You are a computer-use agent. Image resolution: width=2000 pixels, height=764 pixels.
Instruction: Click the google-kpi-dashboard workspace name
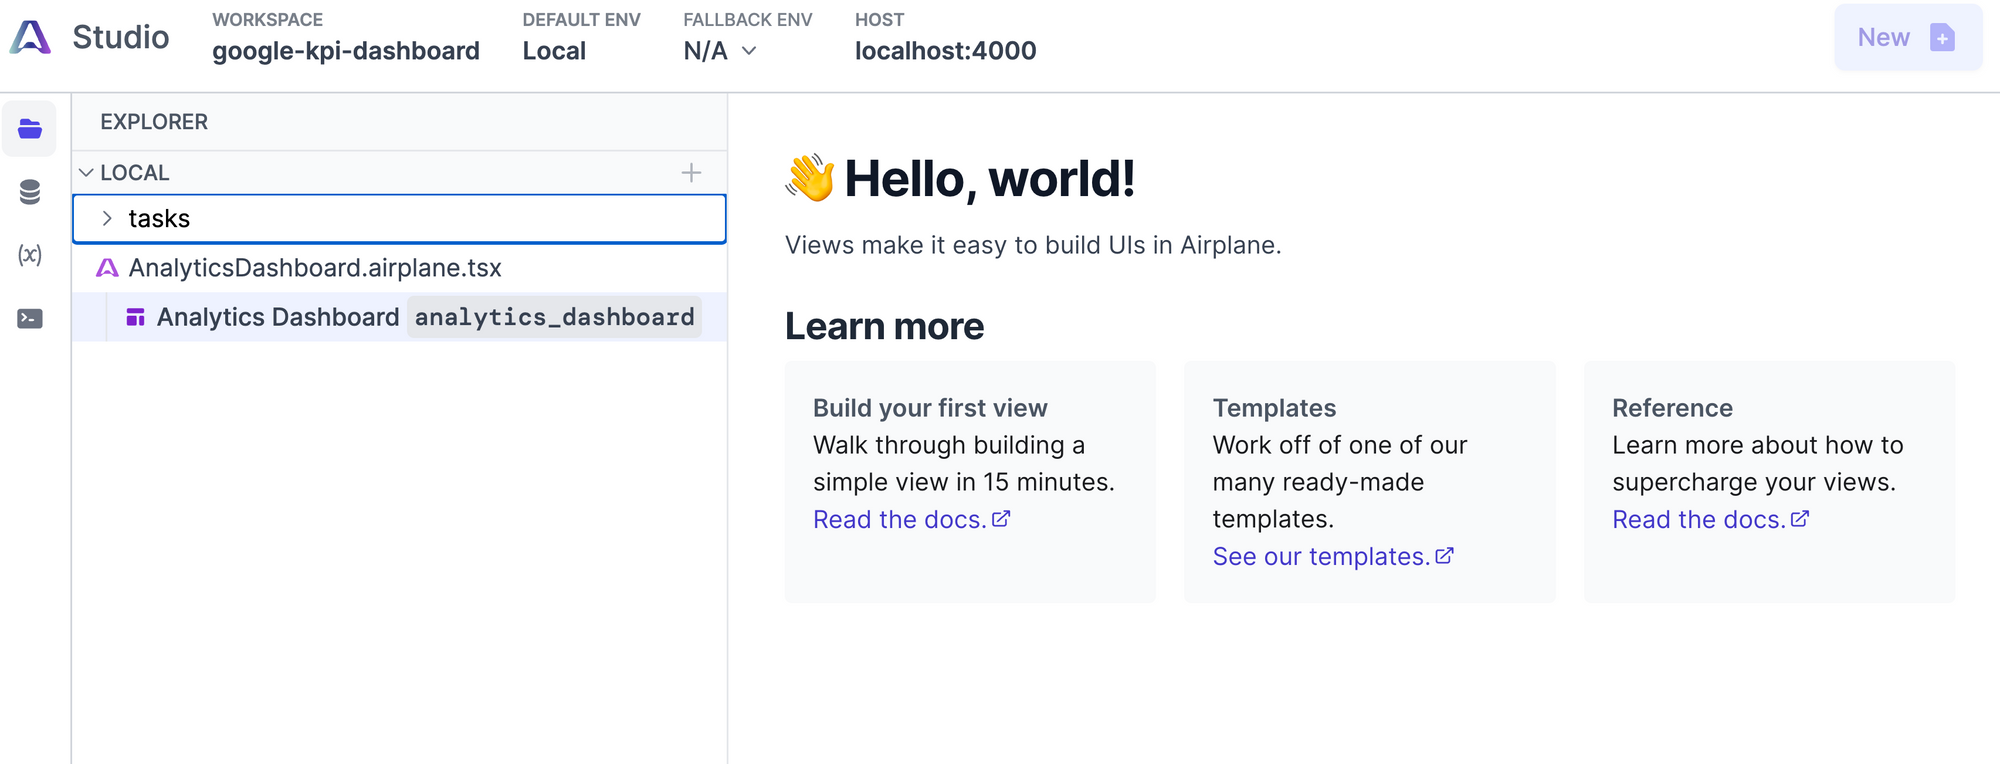click(x=346, y=51)
